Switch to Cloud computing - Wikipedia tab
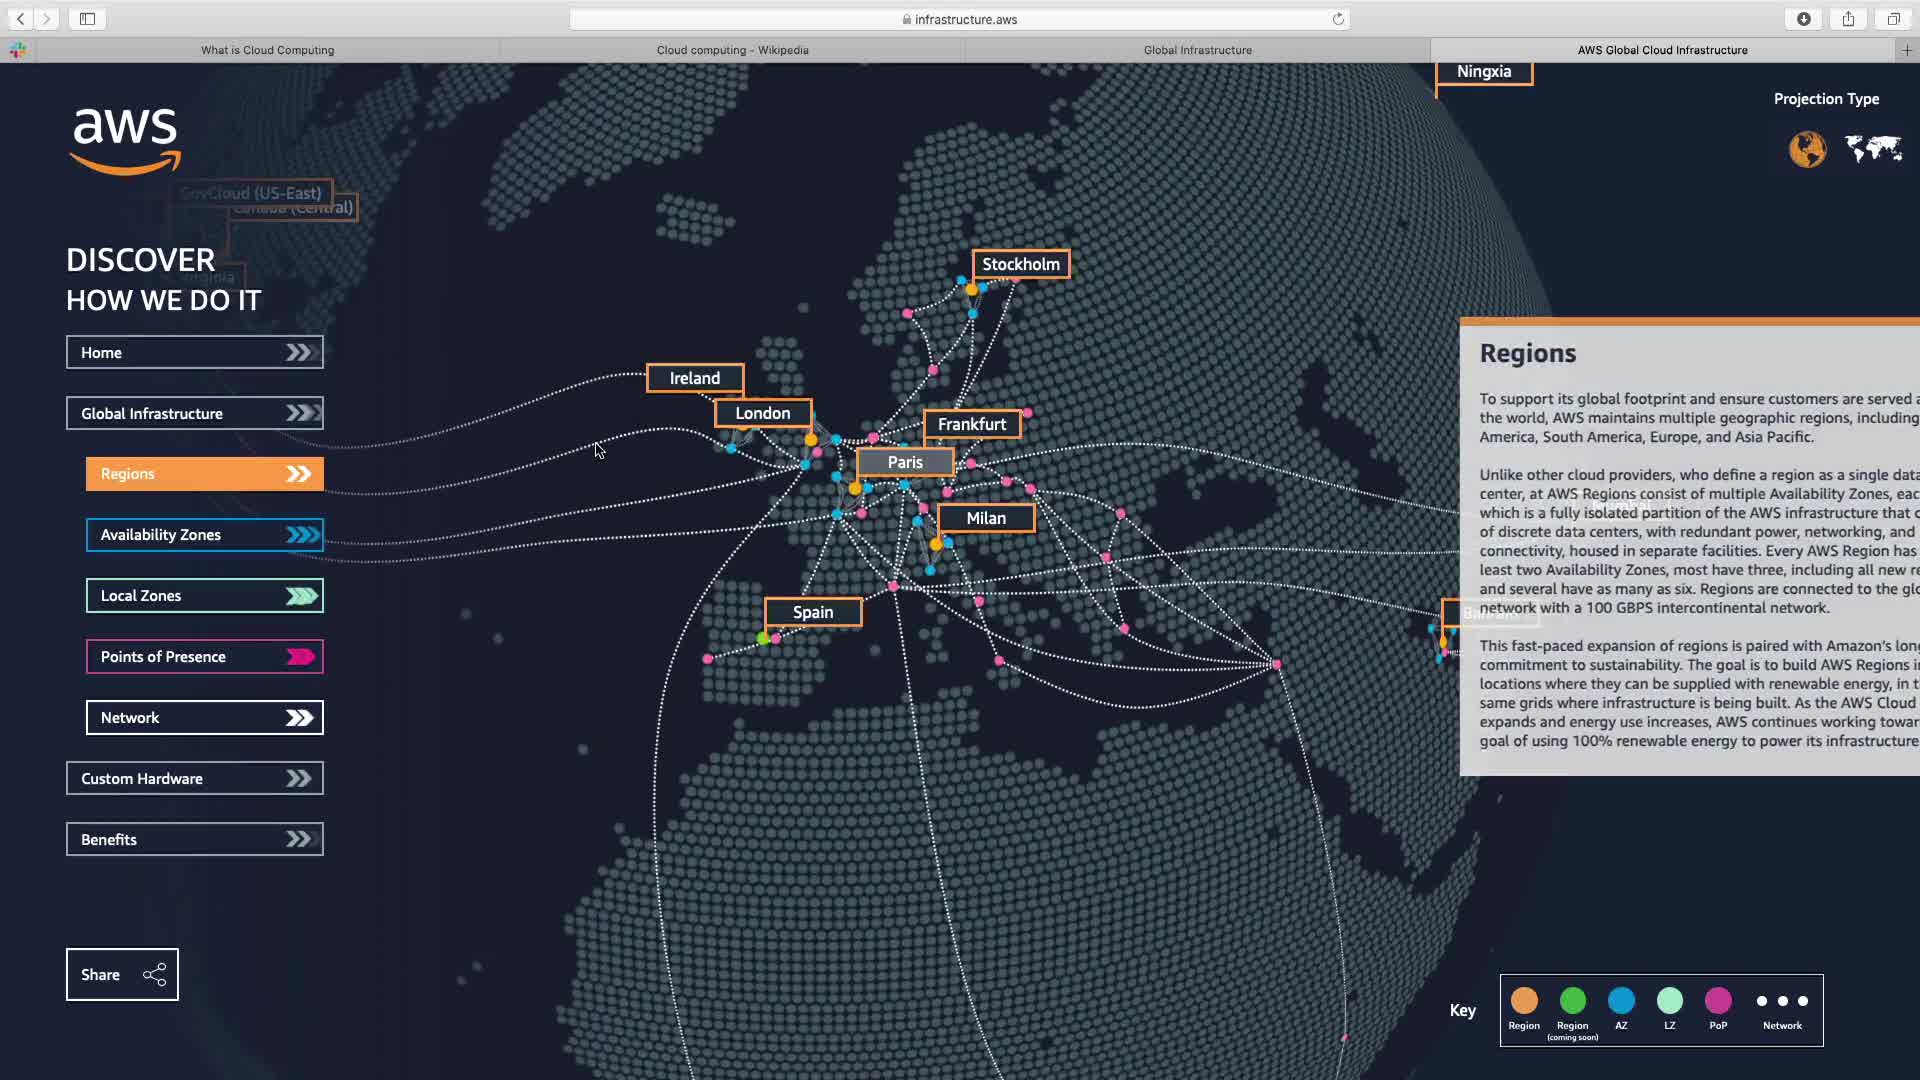 tap(732, 50)
